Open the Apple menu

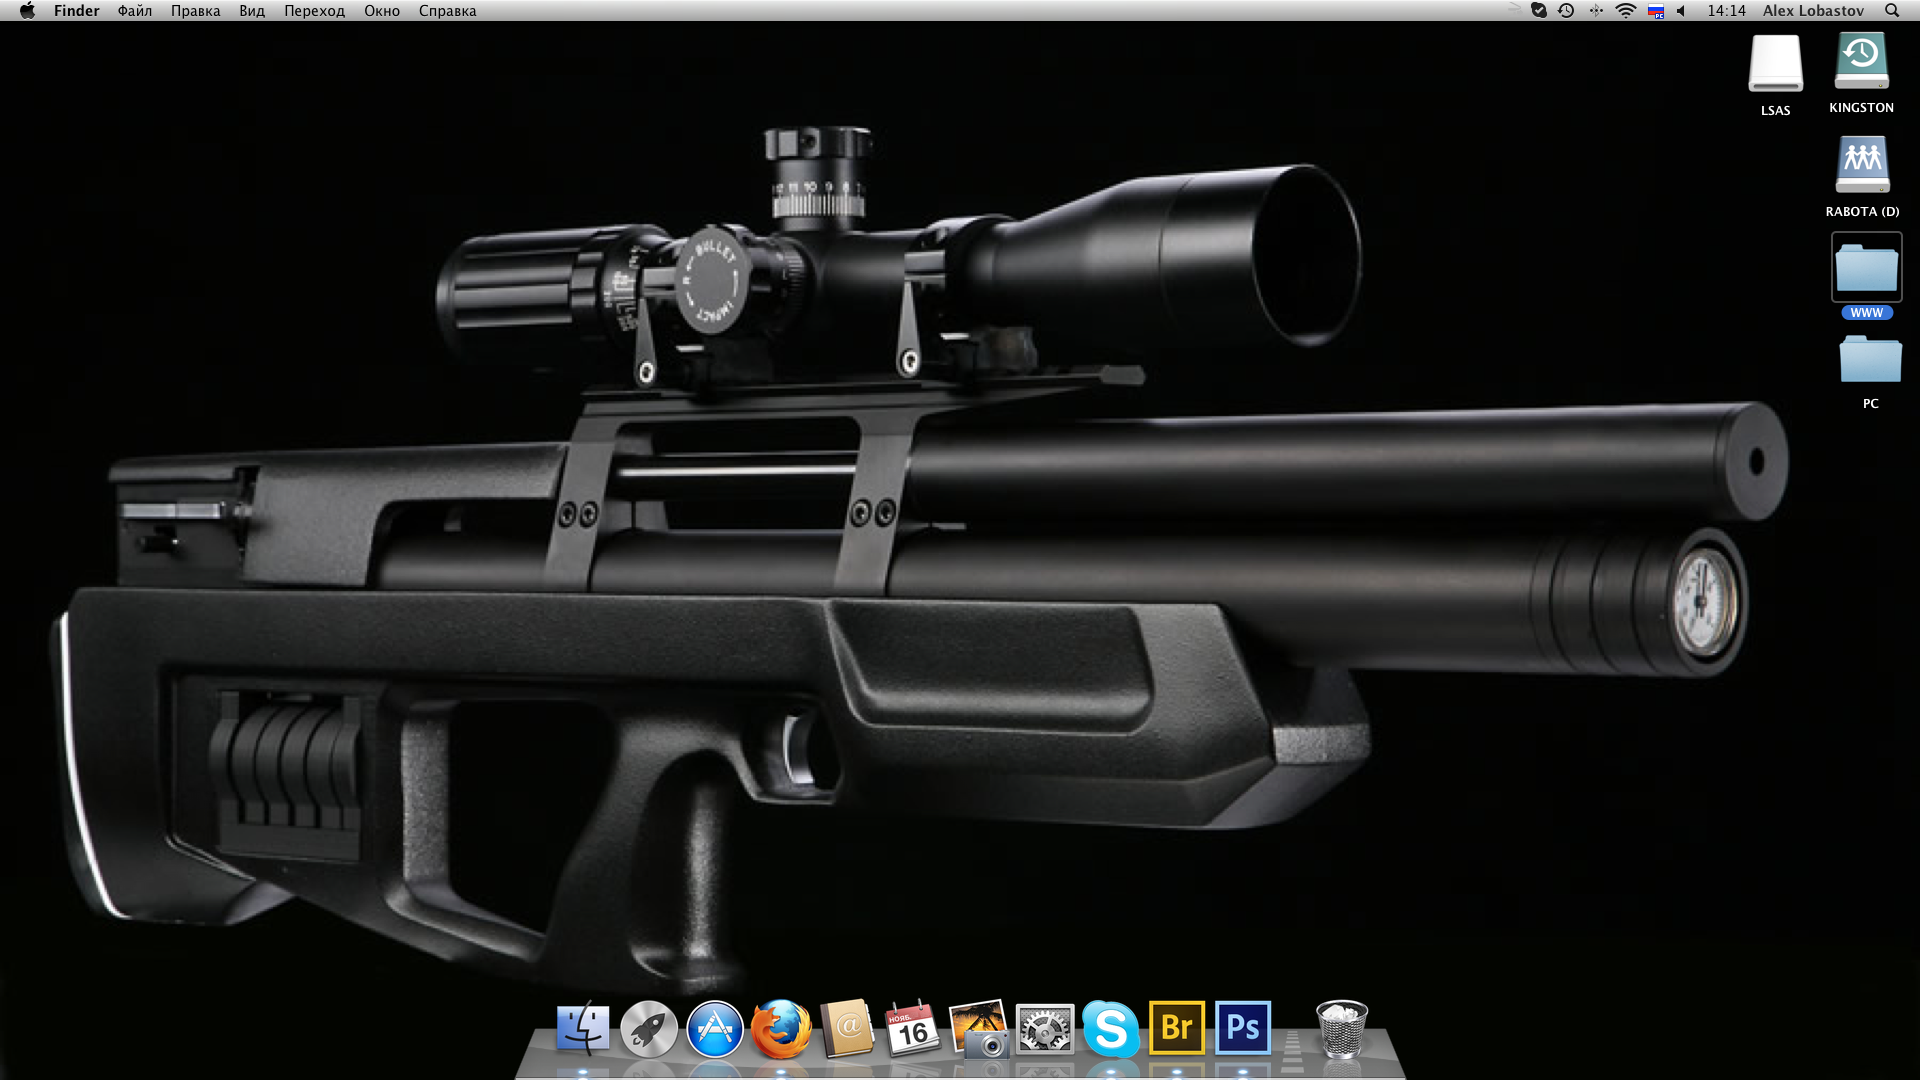point(27,11)
